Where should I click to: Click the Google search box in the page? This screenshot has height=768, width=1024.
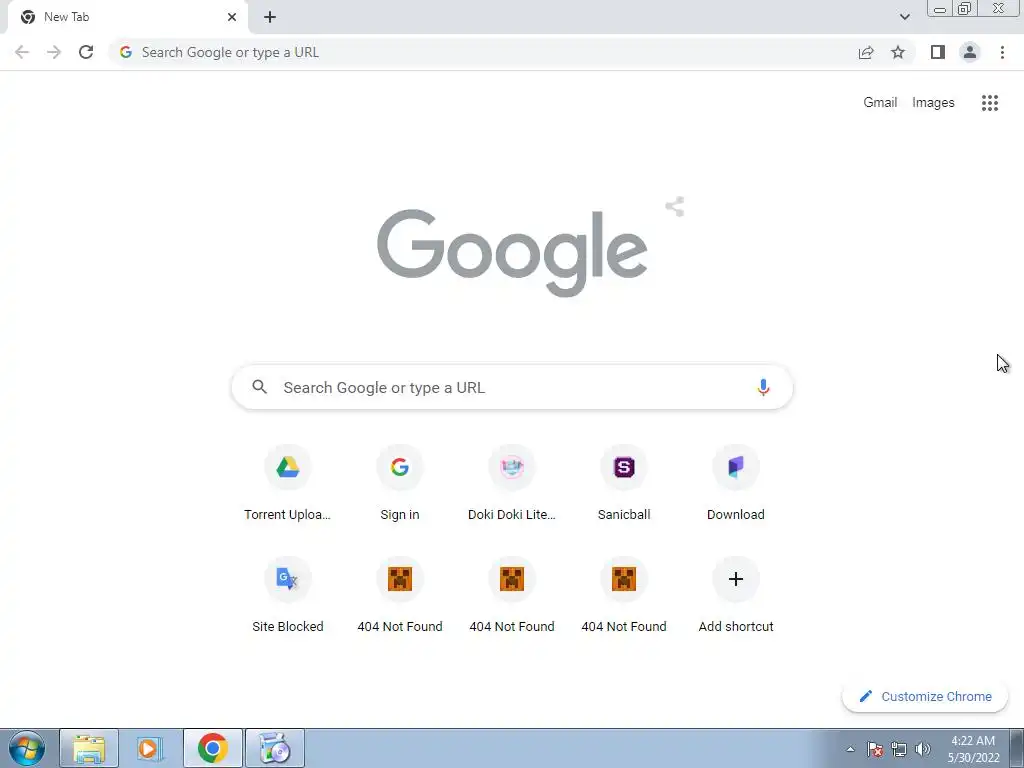coord(512,387)
